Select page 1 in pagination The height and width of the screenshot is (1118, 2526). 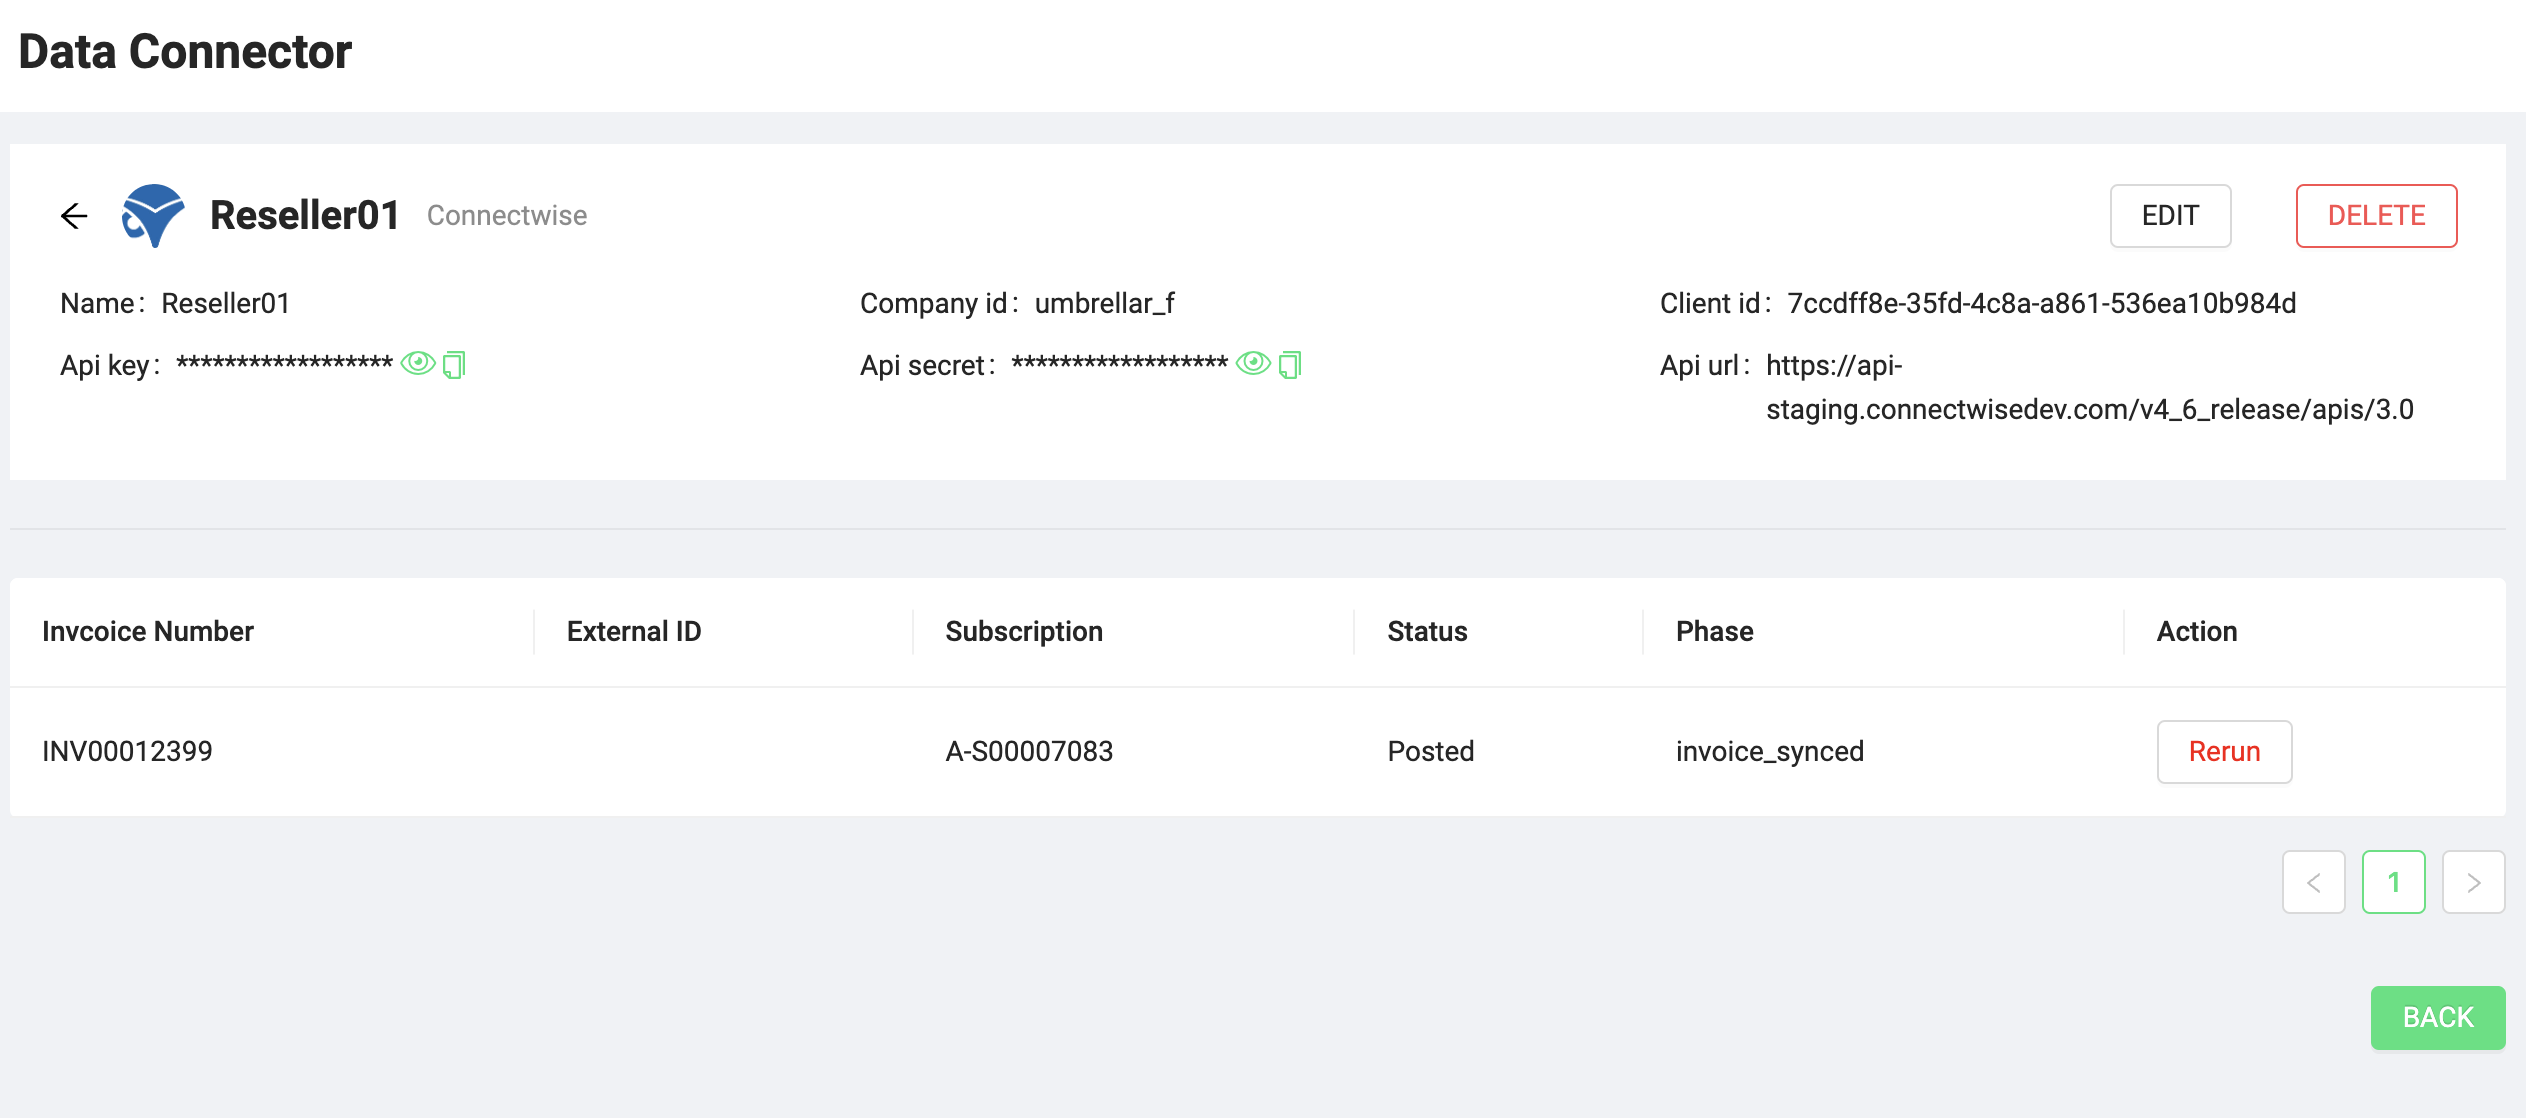point(2394,881)
